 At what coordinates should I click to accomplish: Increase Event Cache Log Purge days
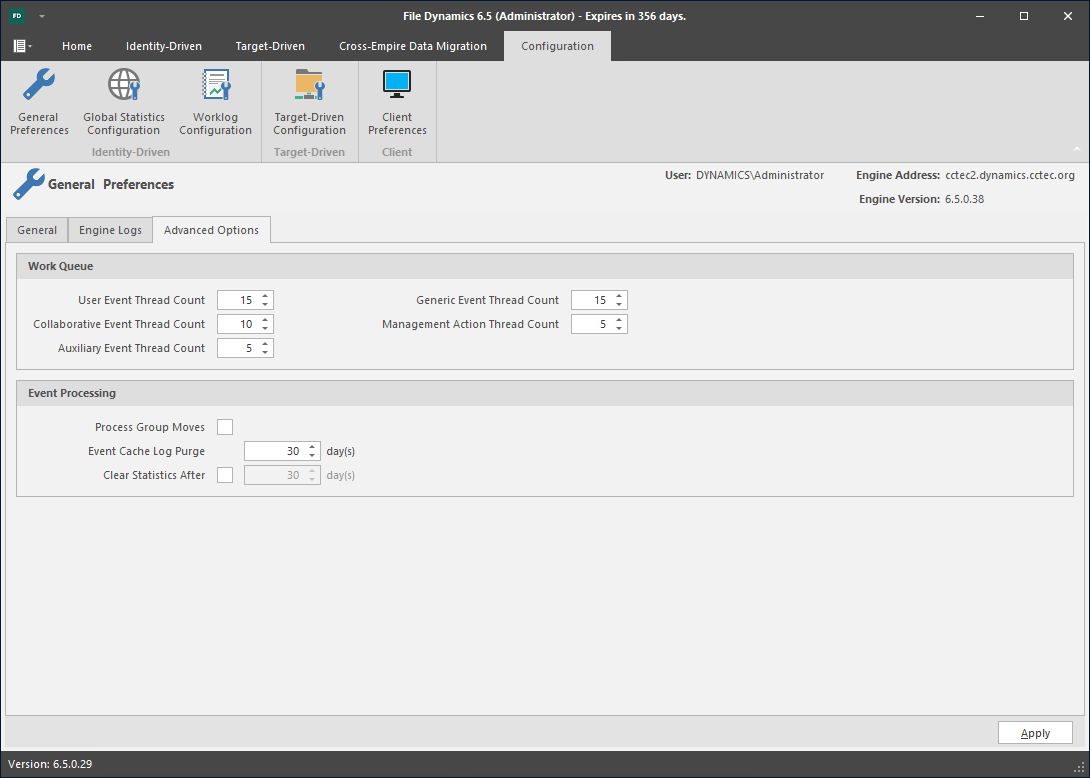point(312,447)
